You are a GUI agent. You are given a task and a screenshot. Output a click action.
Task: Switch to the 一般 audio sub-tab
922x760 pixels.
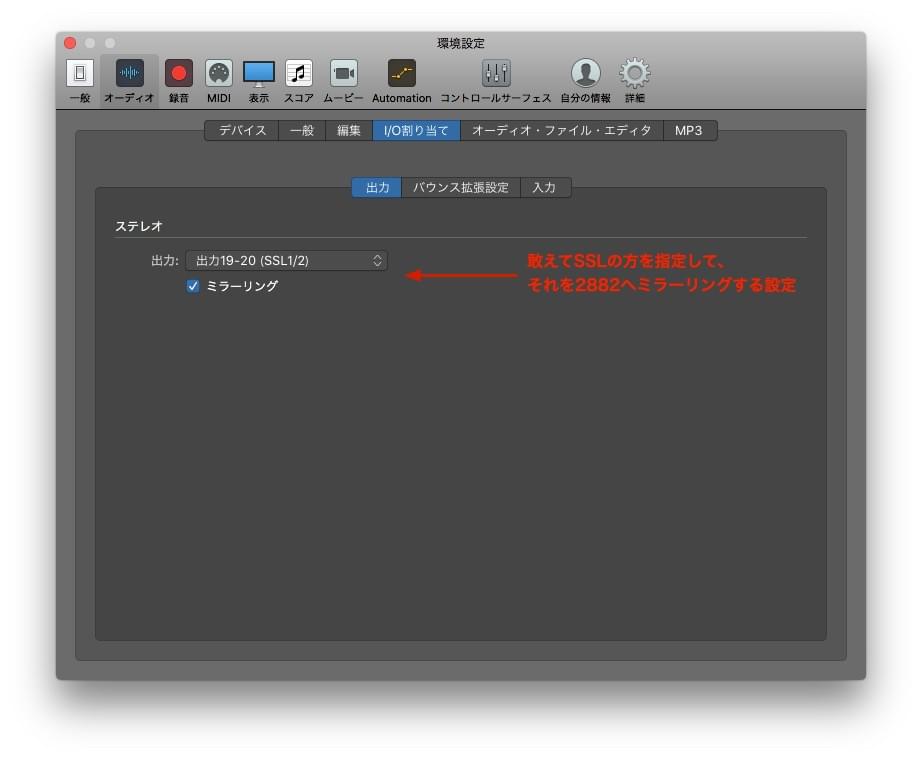302,131
